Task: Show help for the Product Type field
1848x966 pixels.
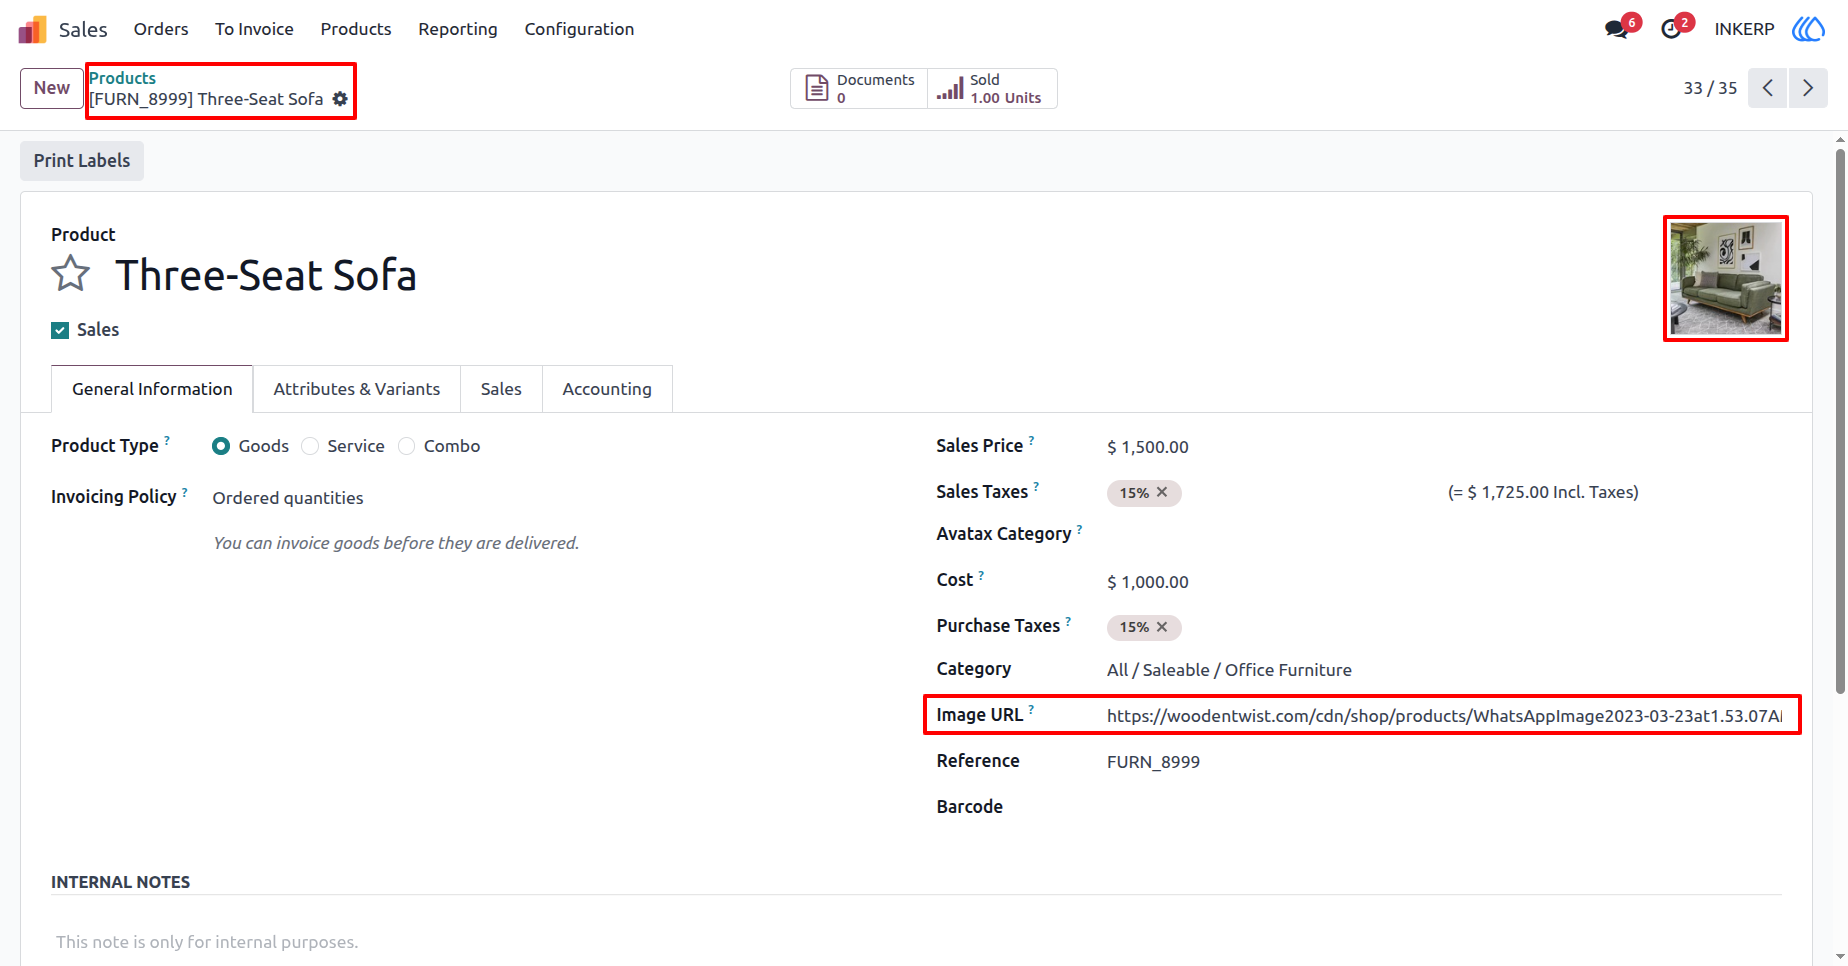Action: (167, 440)
